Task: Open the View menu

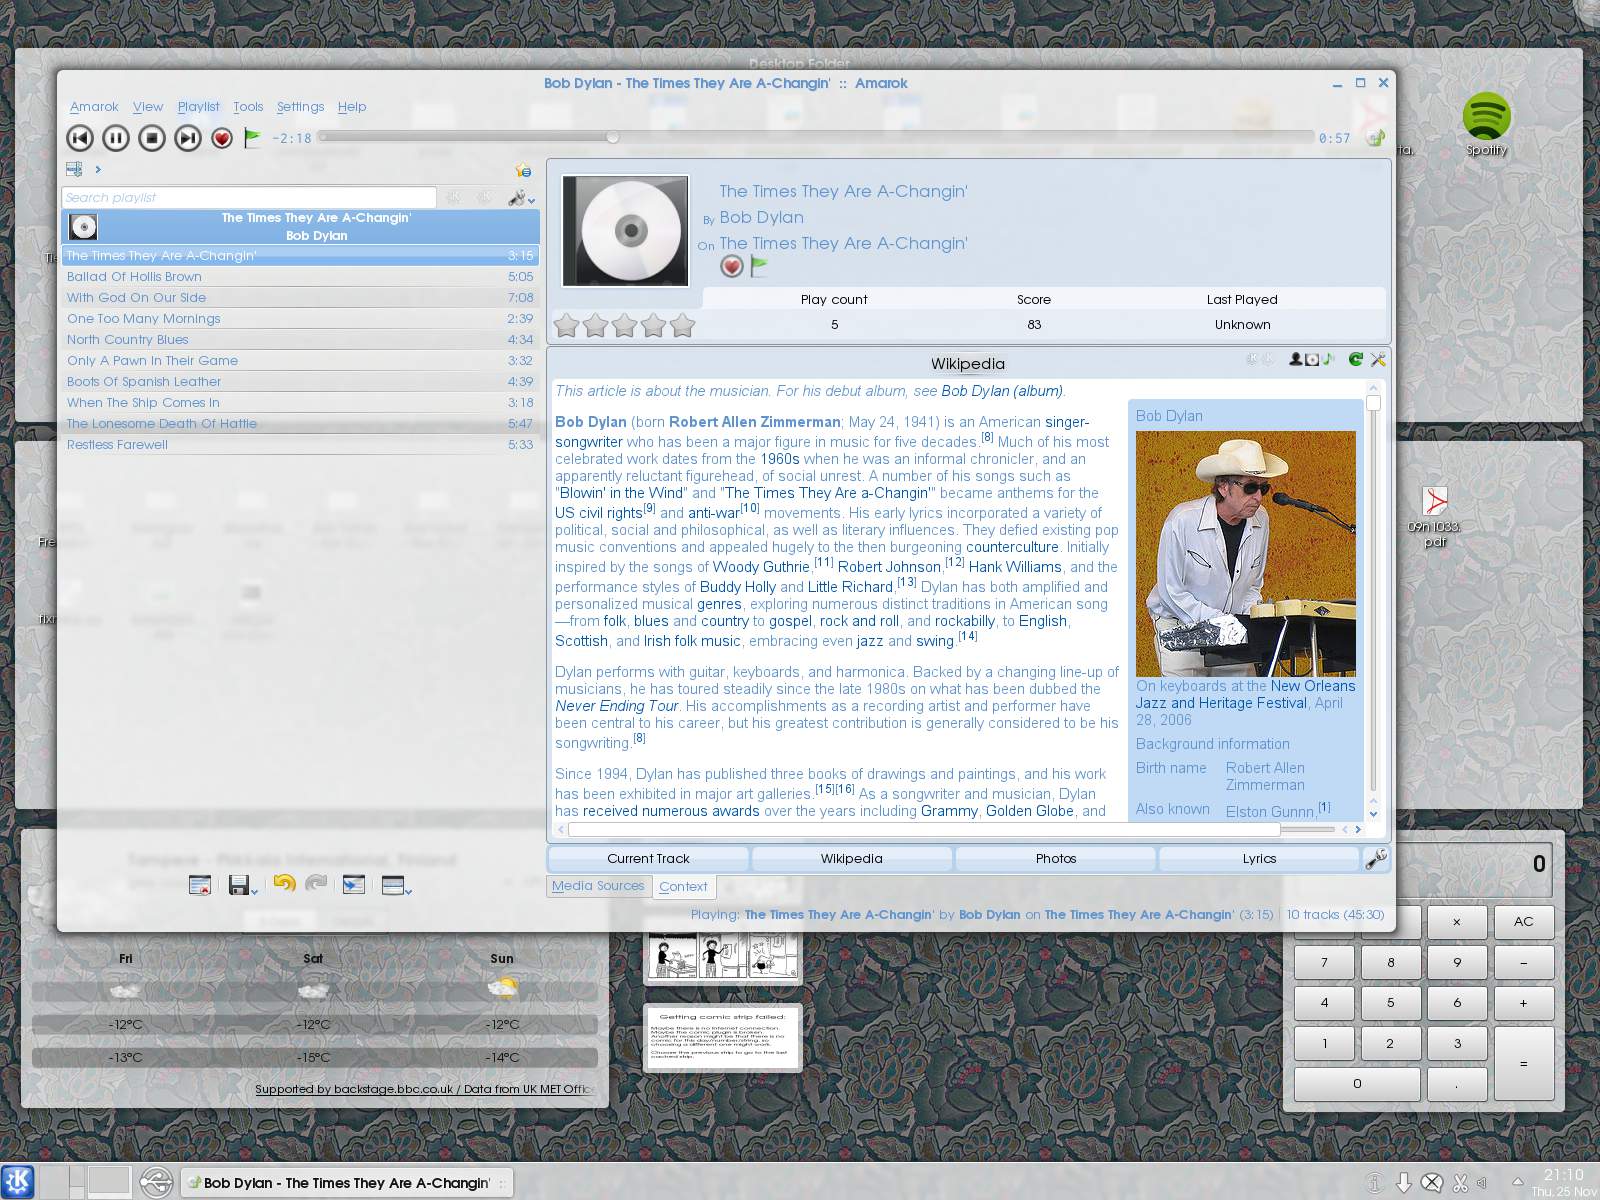Action: tap(148, 107)
